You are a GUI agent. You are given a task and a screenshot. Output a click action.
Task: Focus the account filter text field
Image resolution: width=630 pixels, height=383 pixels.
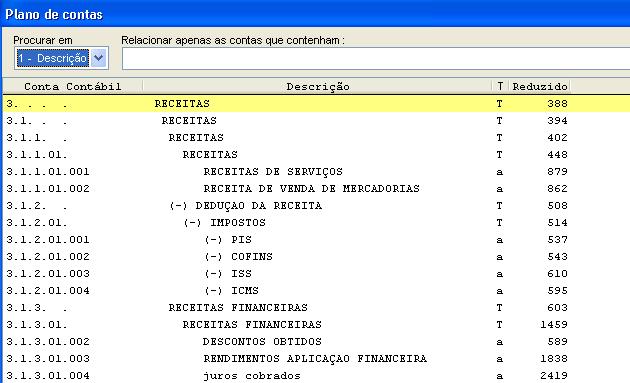pyautogui.click(x=376, y=59)
